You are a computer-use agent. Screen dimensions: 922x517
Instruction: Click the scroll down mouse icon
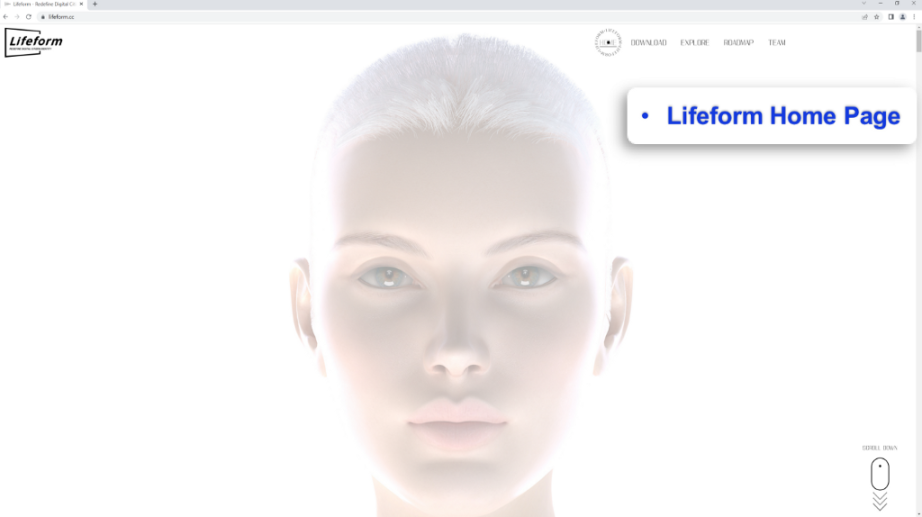click(880, 473)
